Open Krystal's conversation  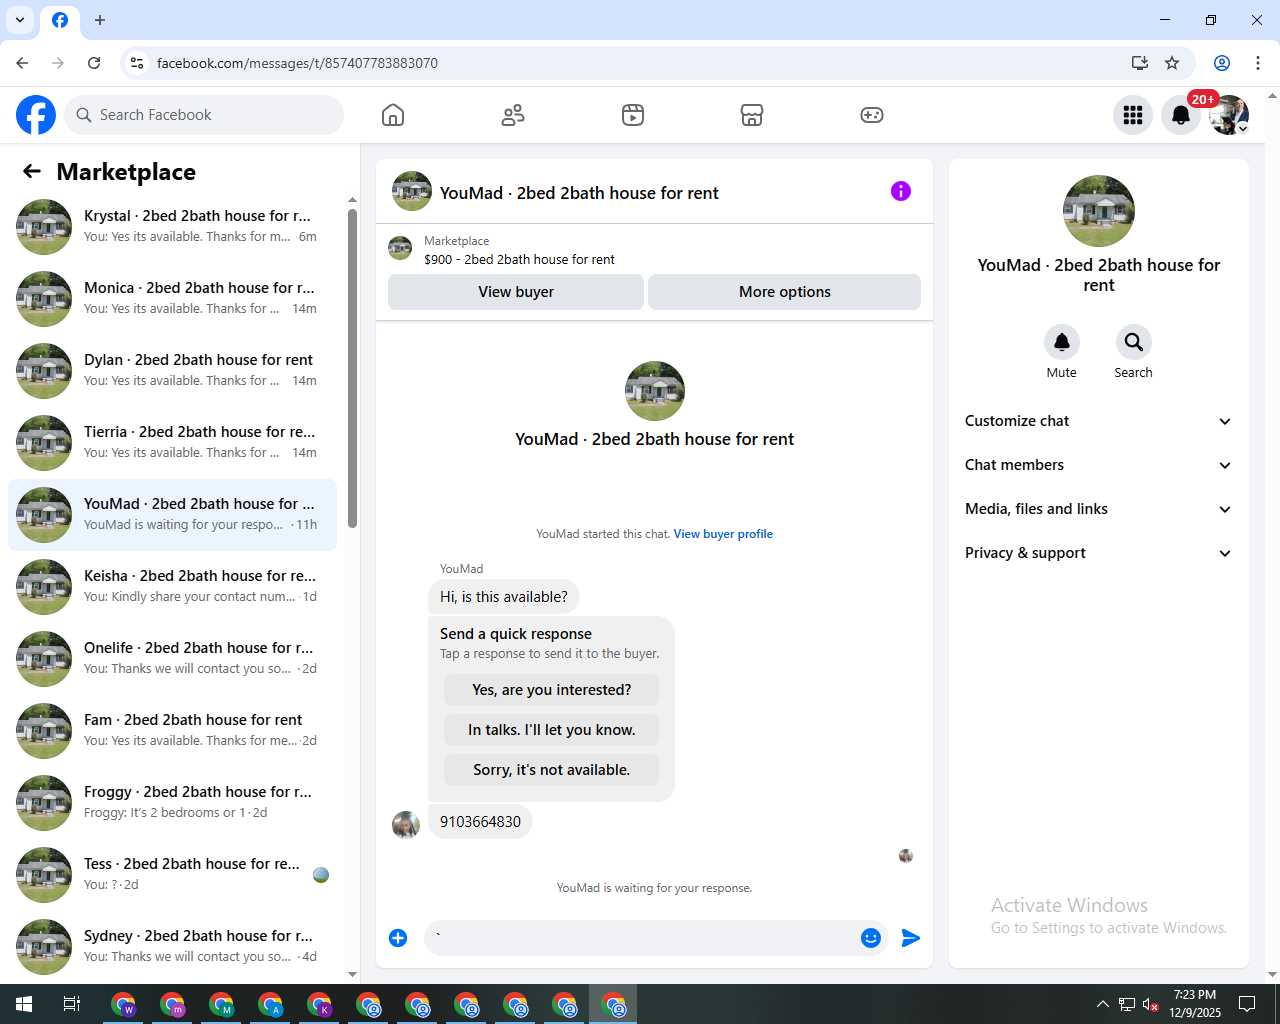tap(172, 227)
